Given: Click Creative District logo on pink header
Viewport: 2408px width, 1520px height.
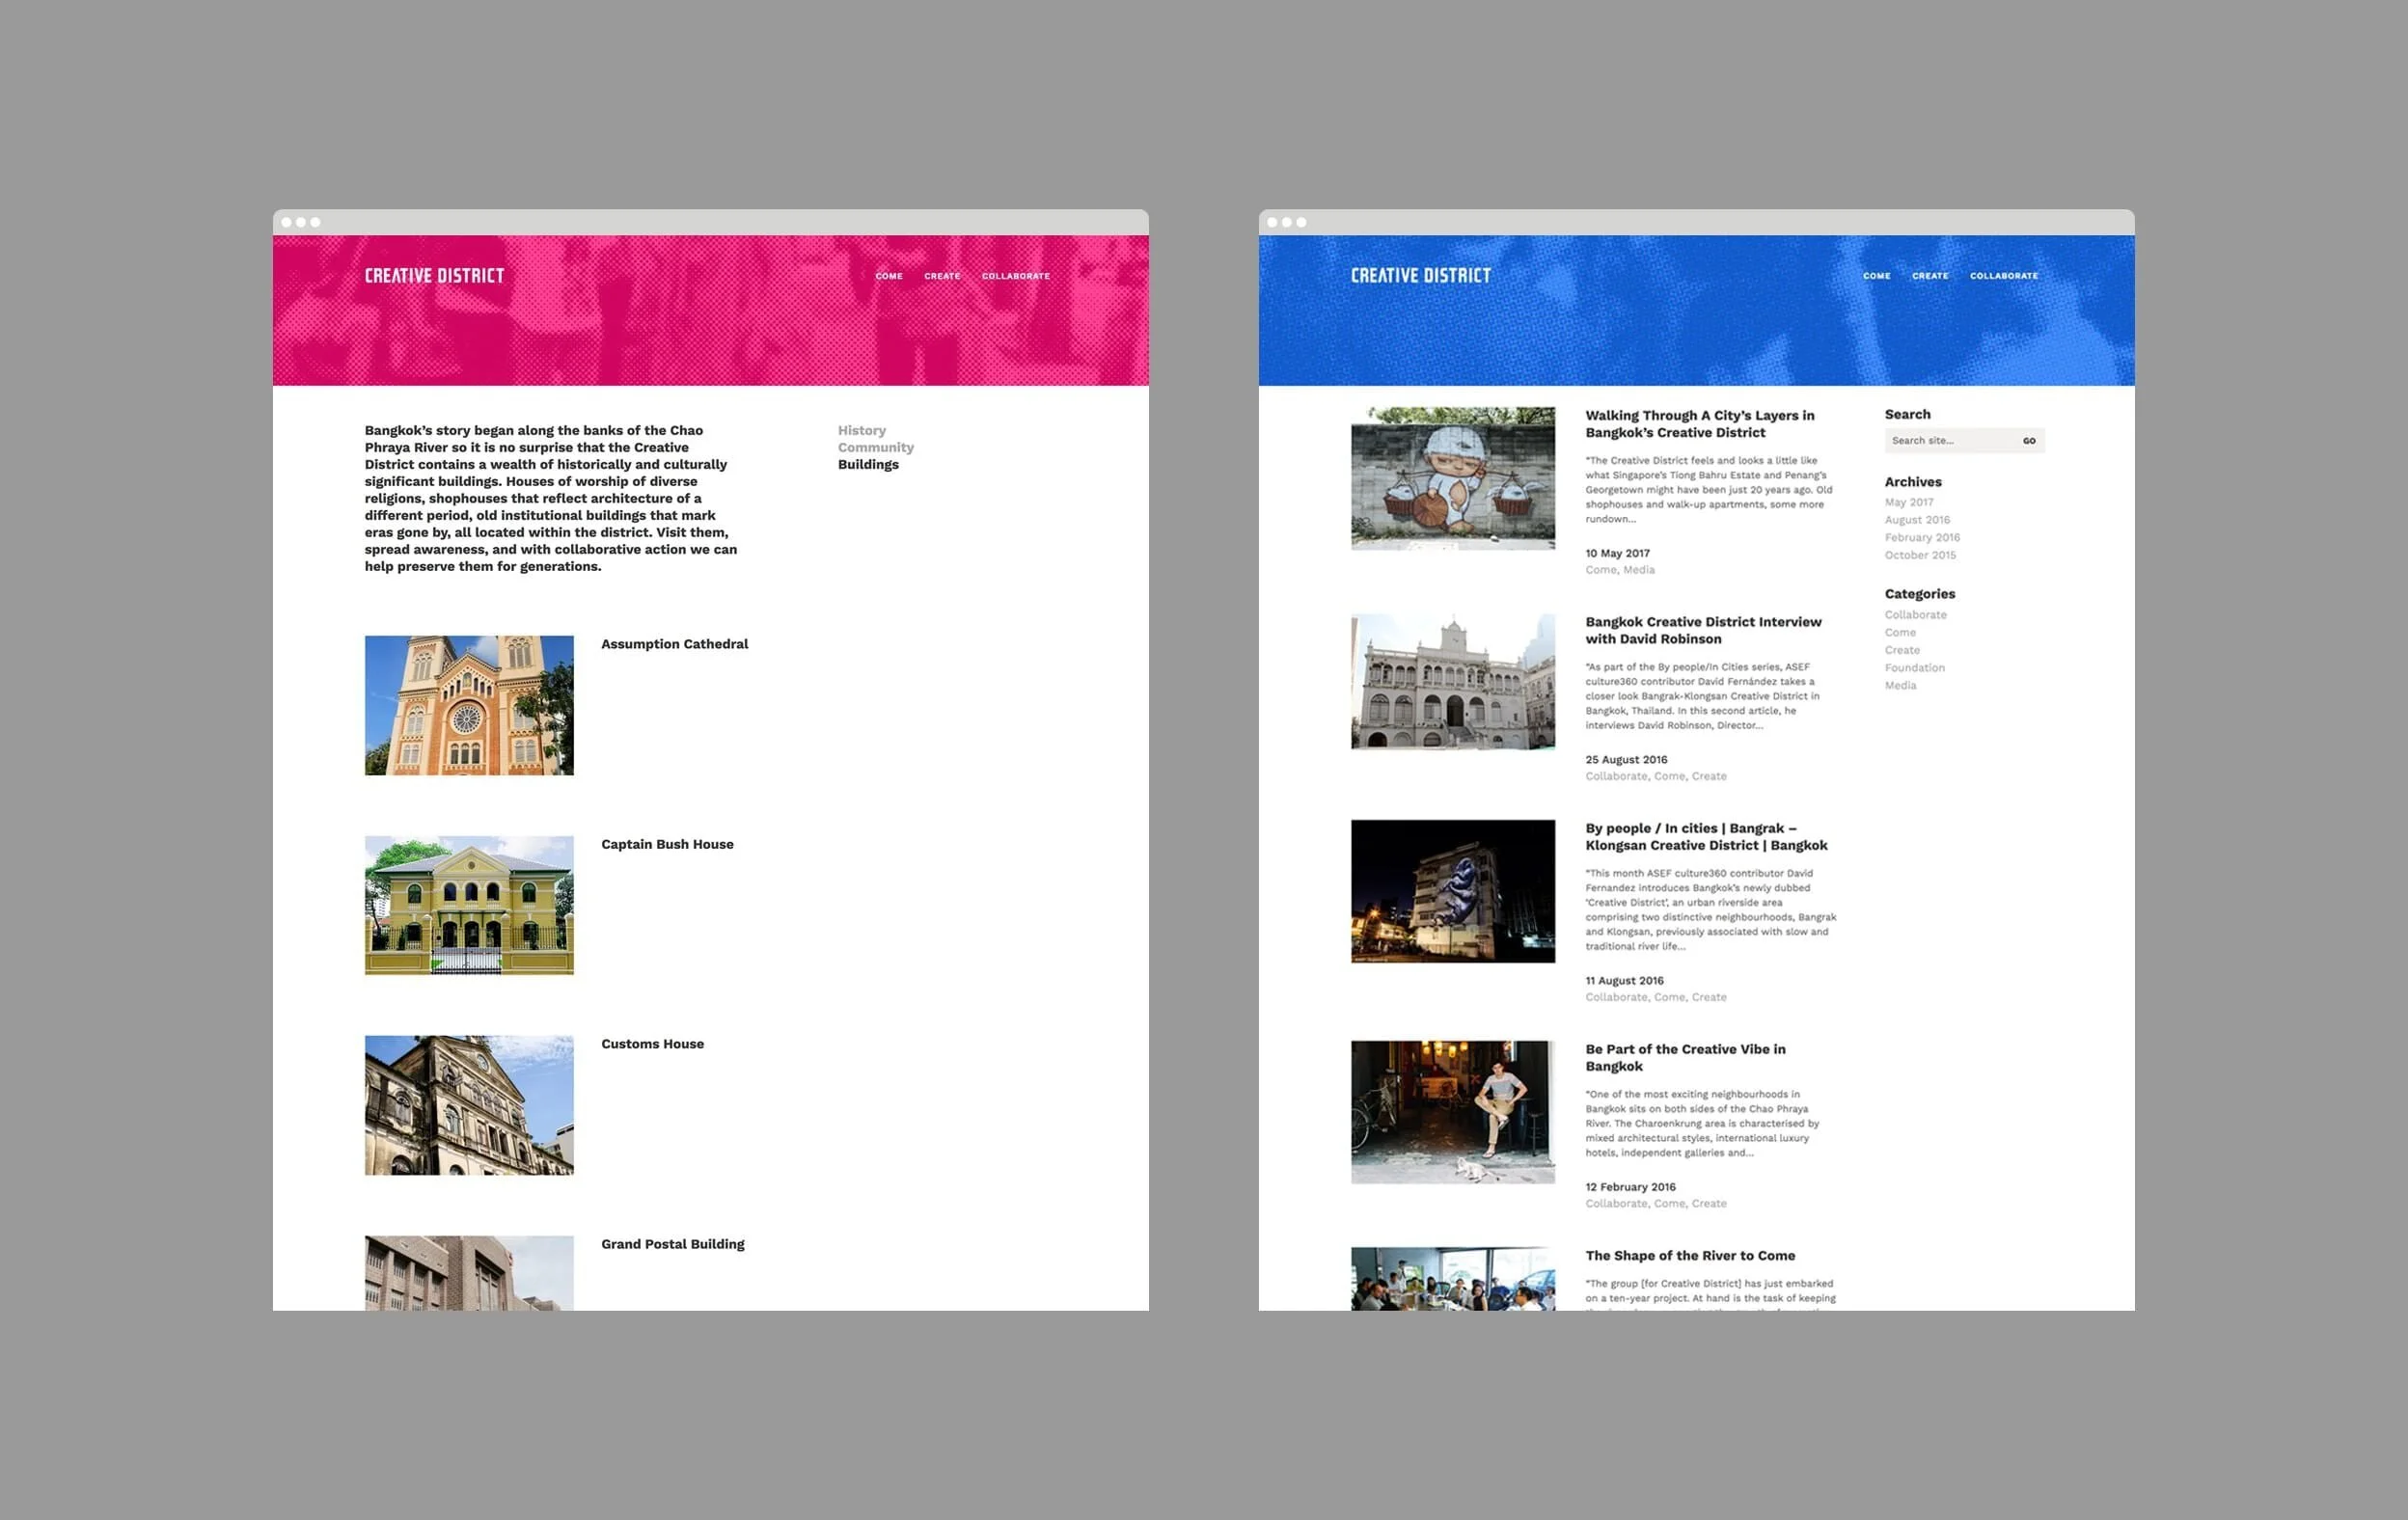Looking at the screenshot, I should click(x=434, y=275).
